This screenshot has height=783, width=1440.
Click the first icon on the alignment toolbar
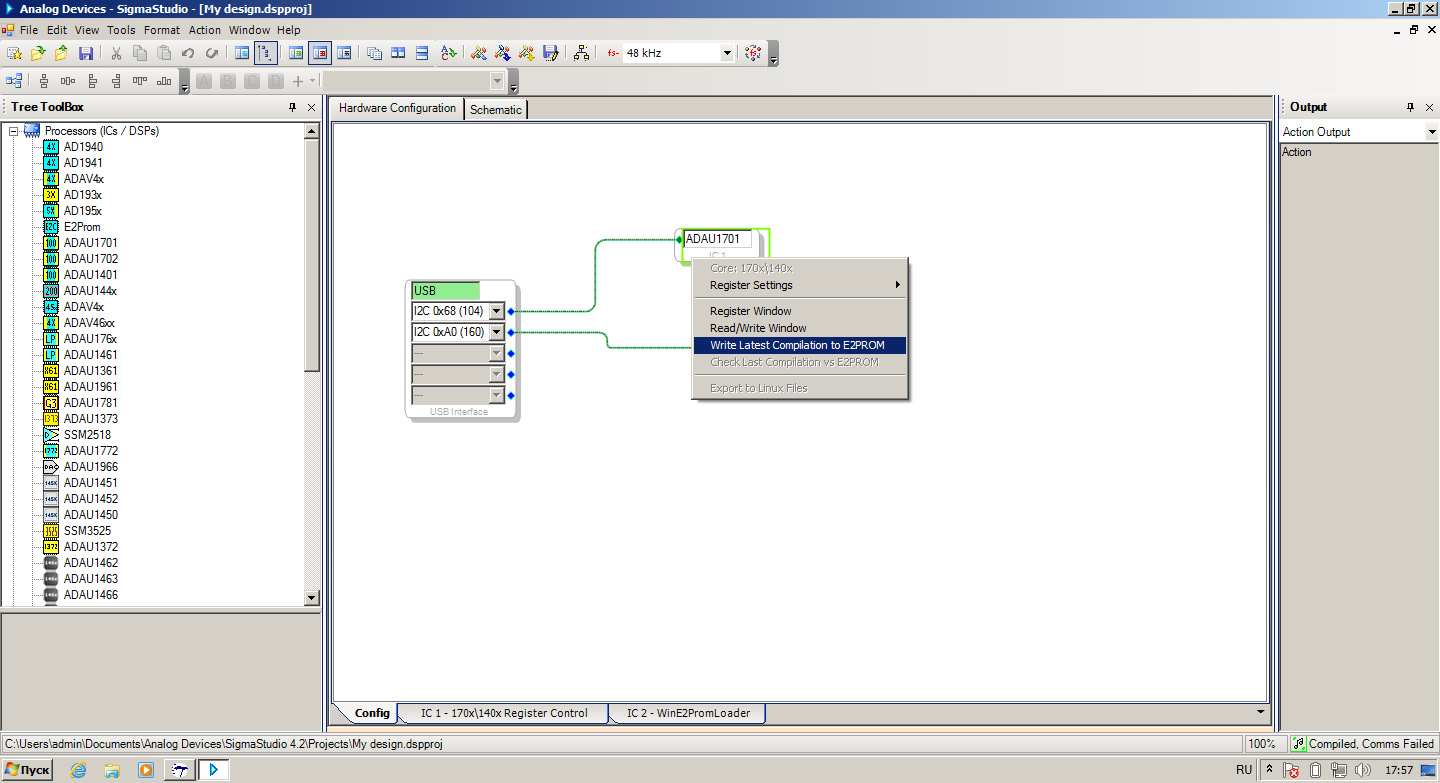pyautogui.click(x=14, y=81)
